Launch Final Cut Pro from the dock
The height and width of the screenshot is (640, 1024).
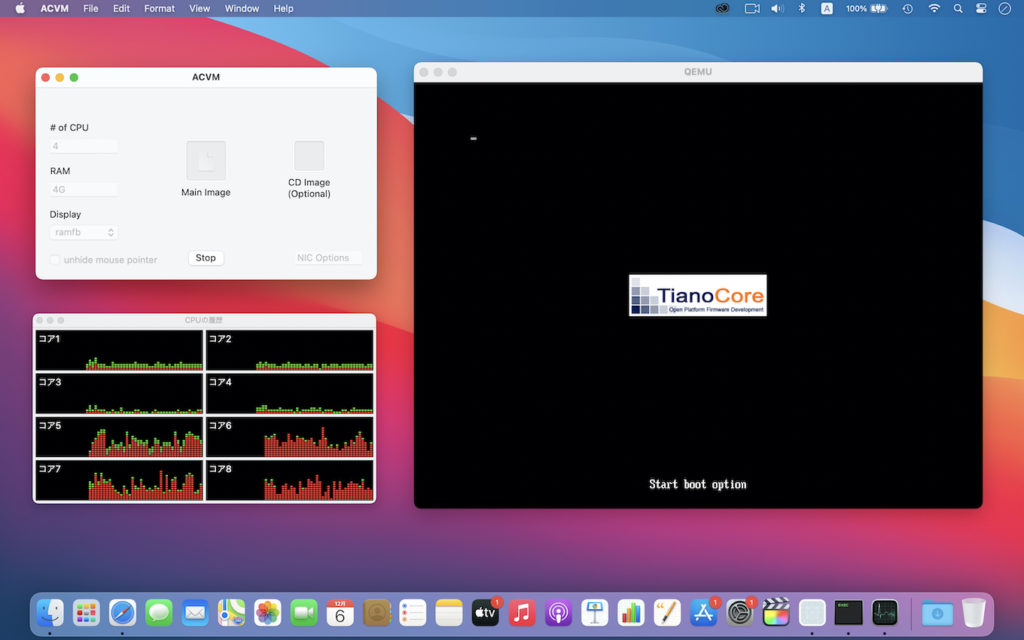tap(776, 612)
